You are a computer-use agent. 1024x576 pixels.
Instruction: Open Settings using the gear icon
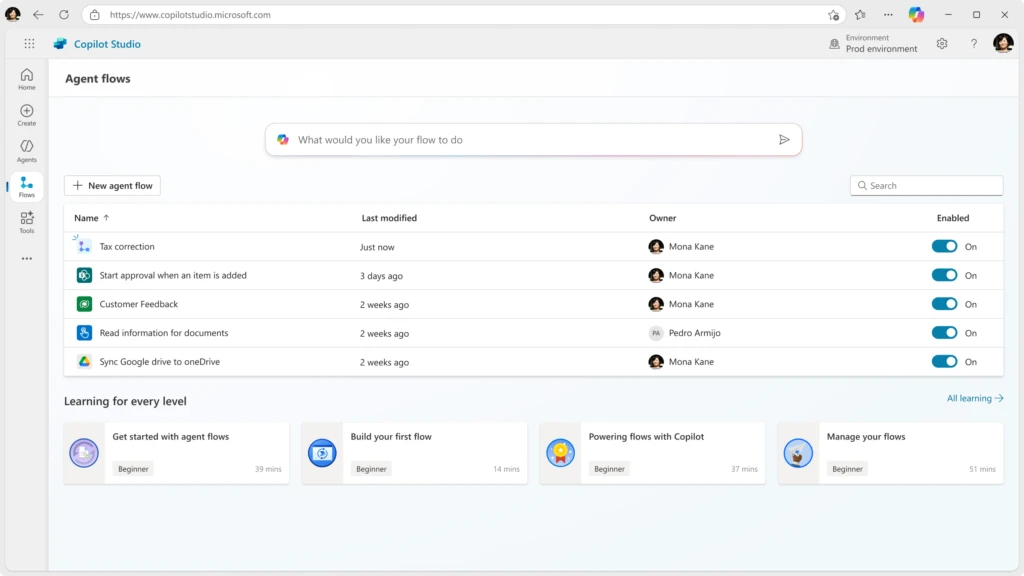941,43
